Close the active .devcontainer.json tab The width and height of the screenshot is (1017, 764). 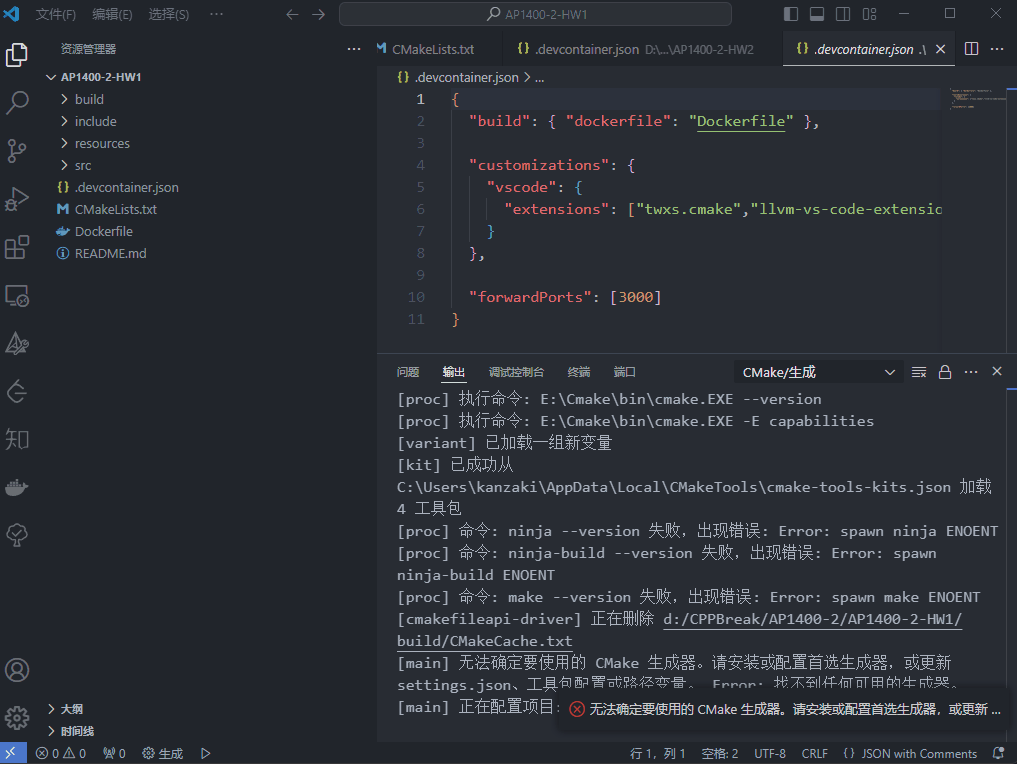(x=940, y=49)
